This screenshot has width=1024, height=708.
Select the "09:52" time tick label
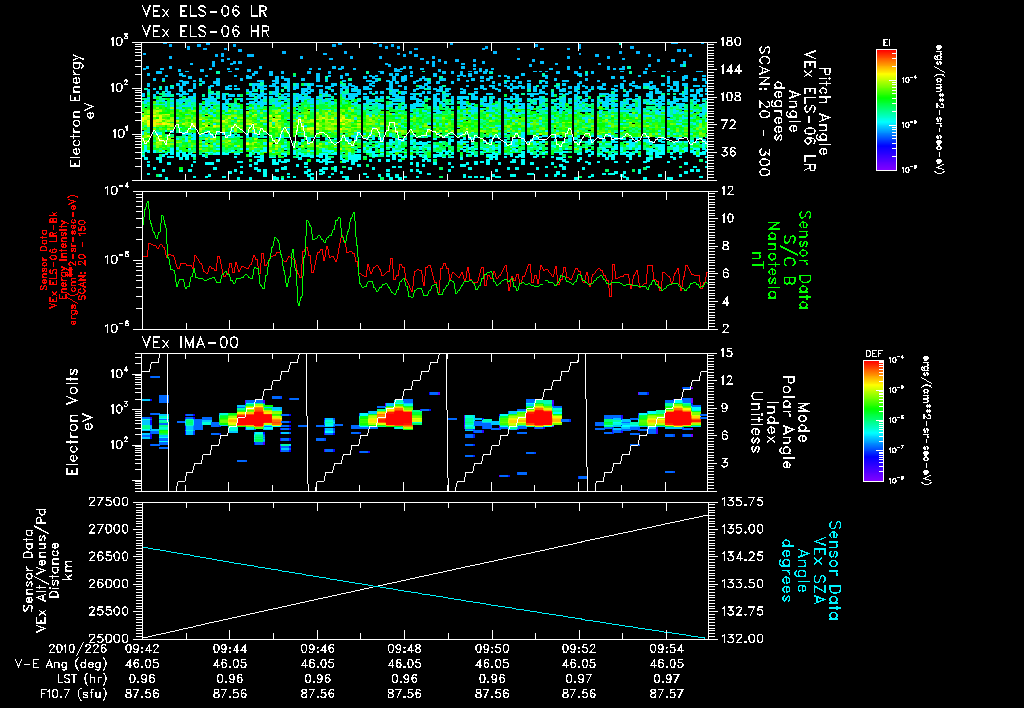pyautogui.click(x=579, y=649)
